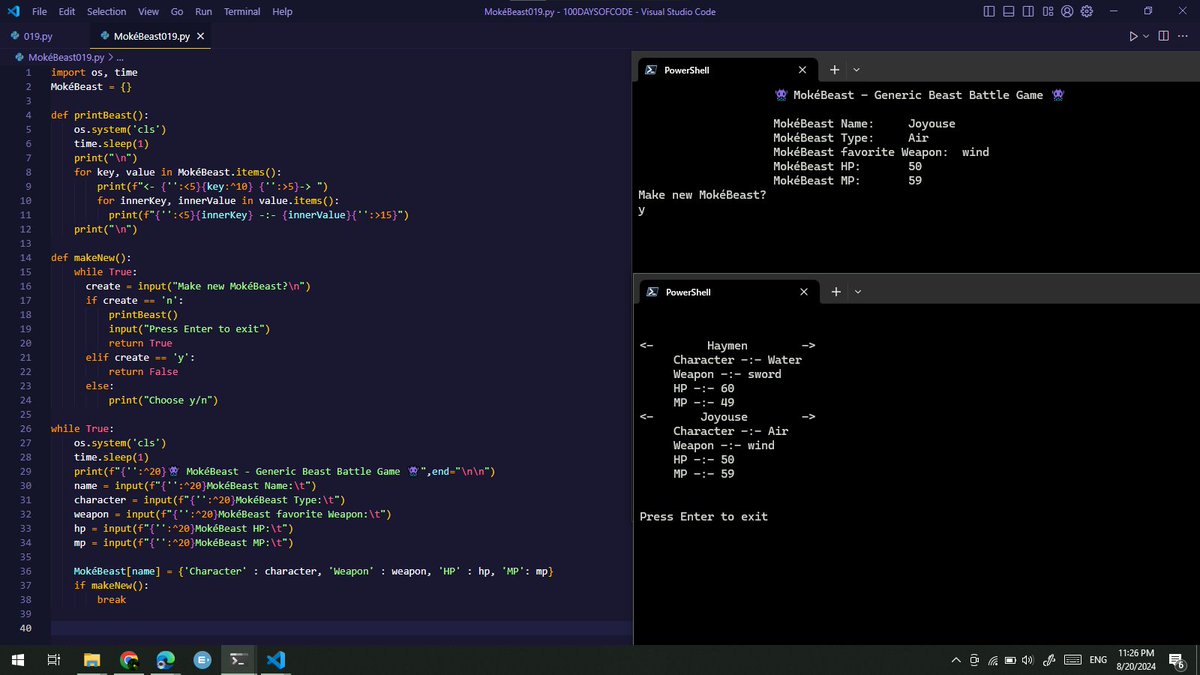Switch to the 019.py editor tab
The height and width of the screenshot is (675, 1200).
[x=38, y=36]
